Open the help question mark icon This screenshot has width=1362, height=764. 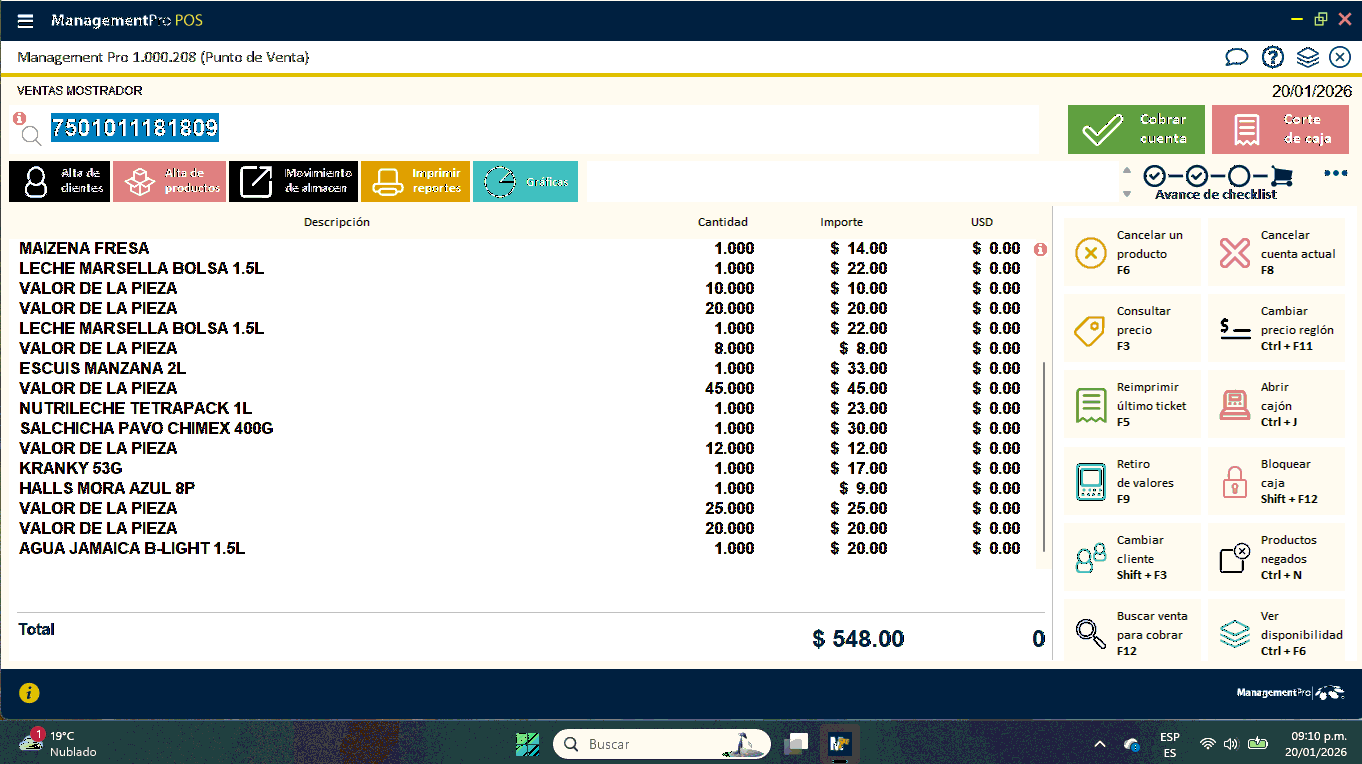1272,57
